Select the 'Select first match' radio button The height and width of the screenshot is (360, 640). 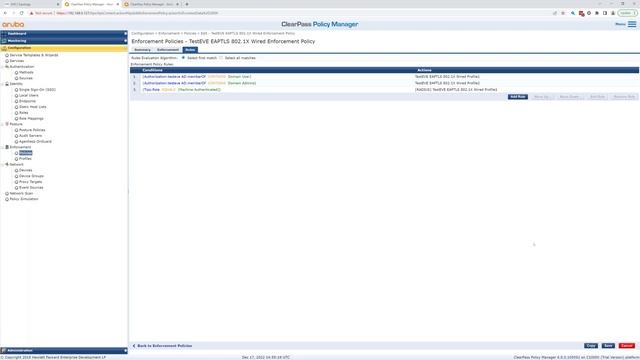[x=183, y=58]
